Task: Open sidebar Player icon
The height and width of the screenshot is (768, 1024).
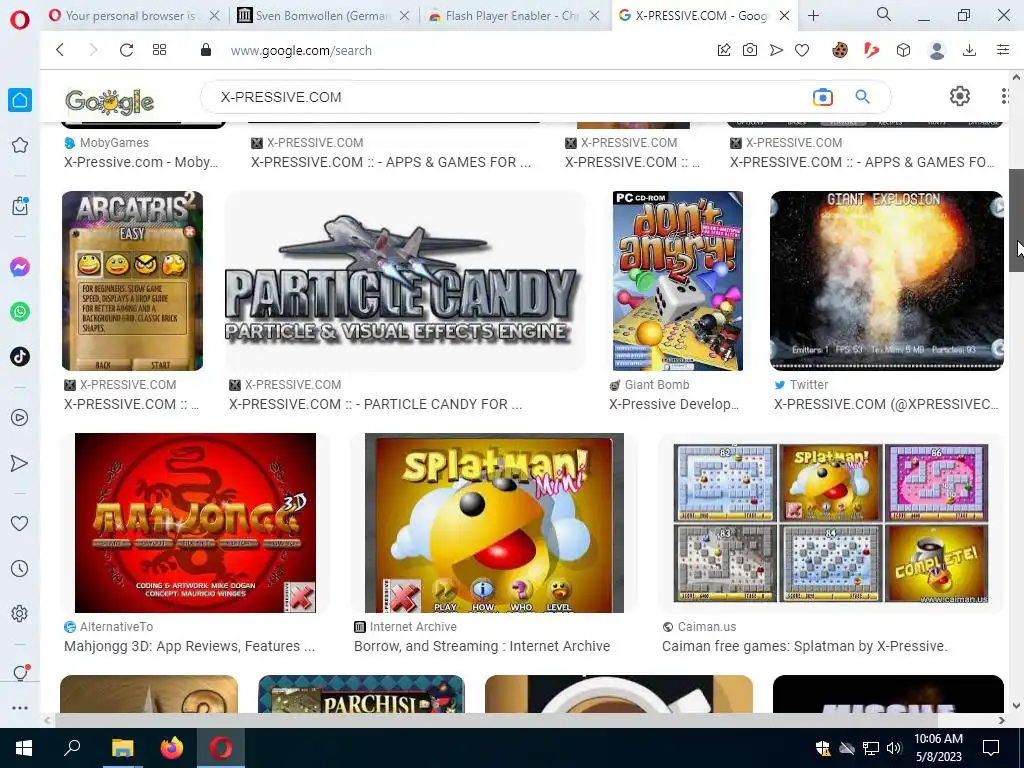Action: click(20, 417)
